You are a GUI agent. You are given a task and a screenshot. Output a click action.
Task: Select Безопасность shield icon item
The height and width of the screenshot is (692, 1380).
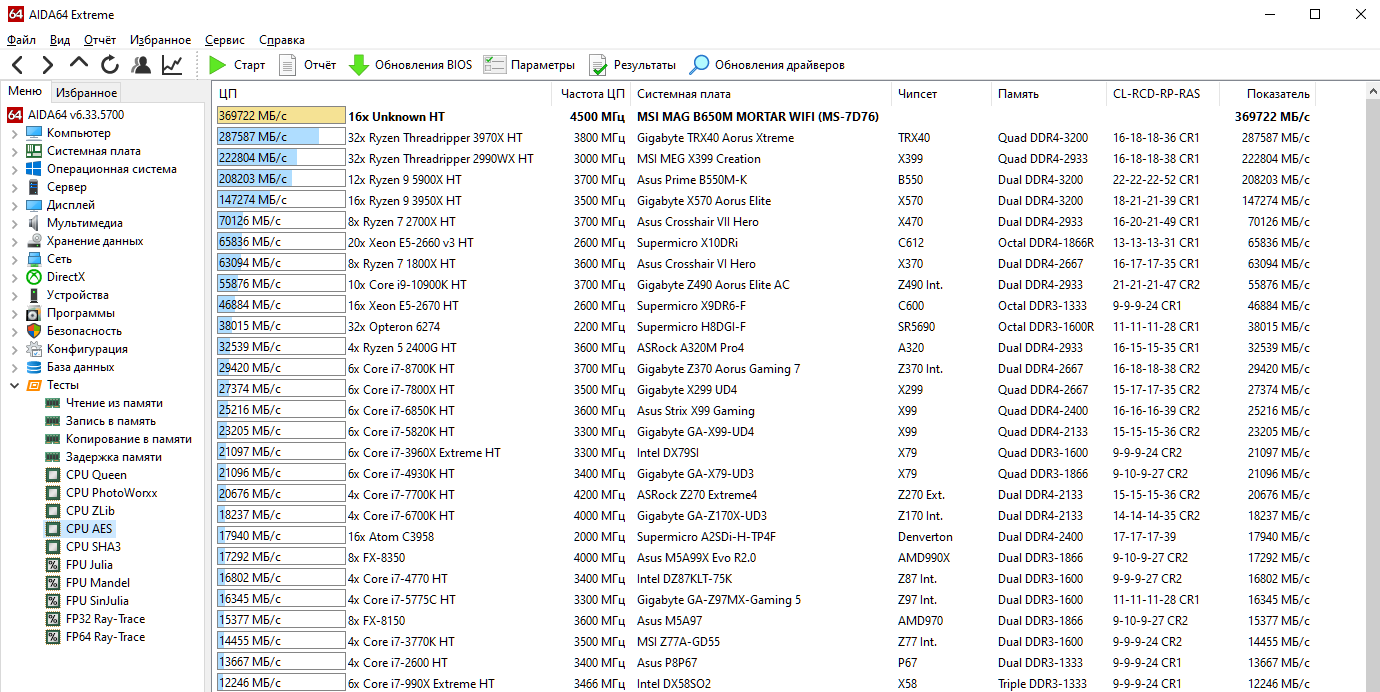point(35,331)
